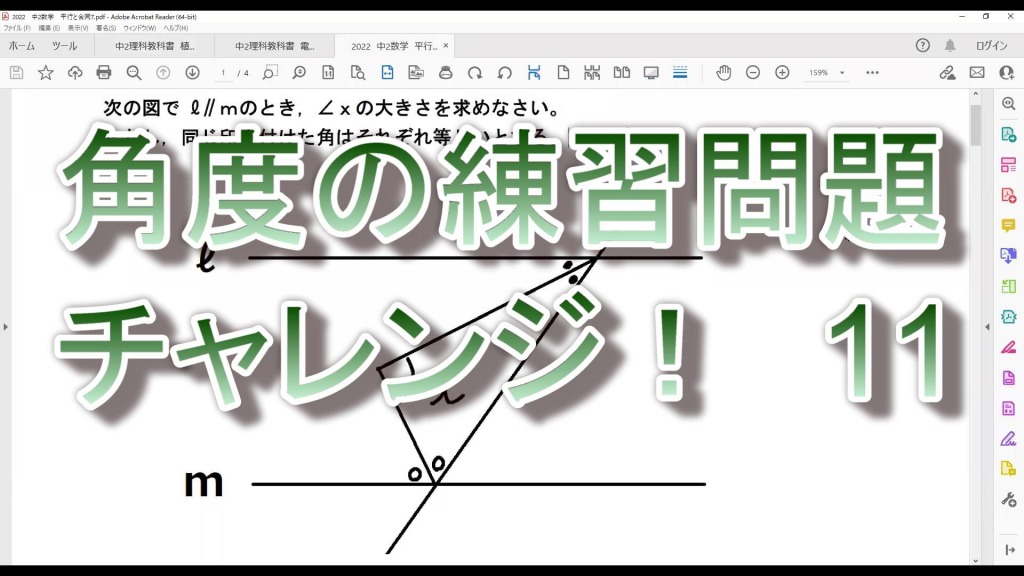Open the ファイル menu

tap(16, 28)
